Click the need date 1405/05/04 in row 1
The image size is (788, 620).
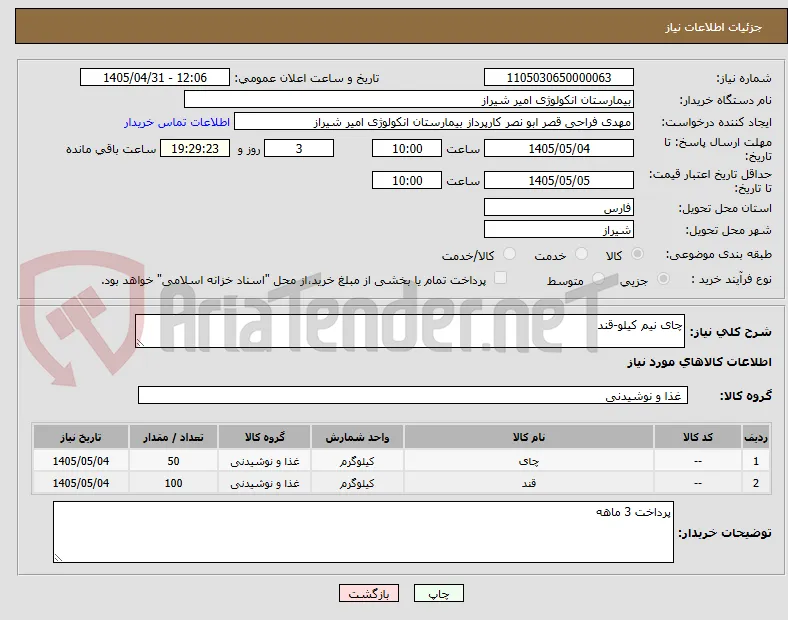click(x=81, y=461)
